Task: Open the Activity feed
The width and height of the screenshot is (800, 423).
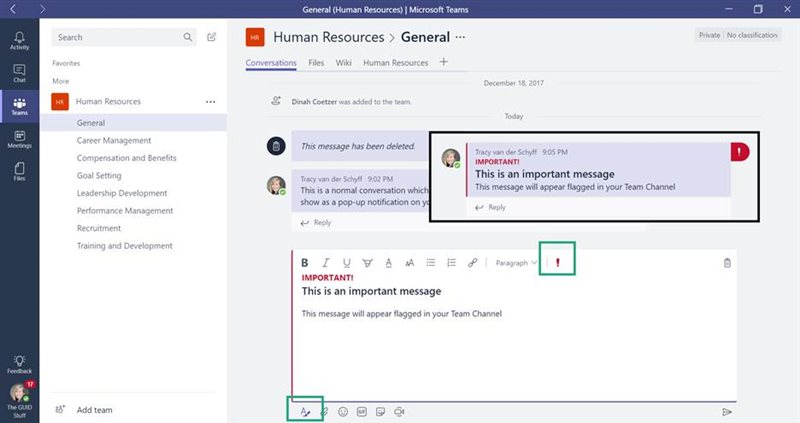Action: click(x=19, y=40)
